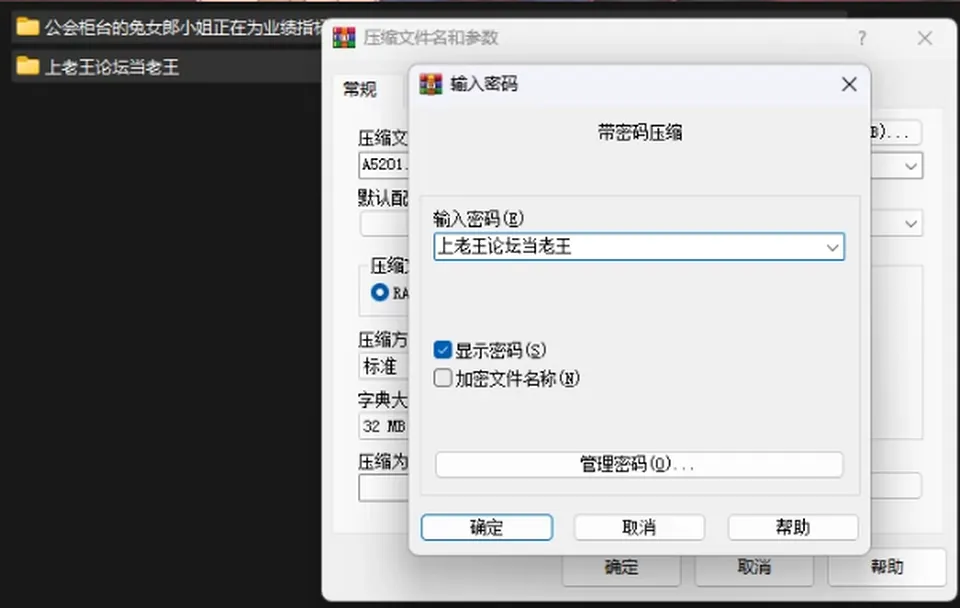
Task: Enable the 加密文件名称 checkbox
Action: click(x=443, y=378)
